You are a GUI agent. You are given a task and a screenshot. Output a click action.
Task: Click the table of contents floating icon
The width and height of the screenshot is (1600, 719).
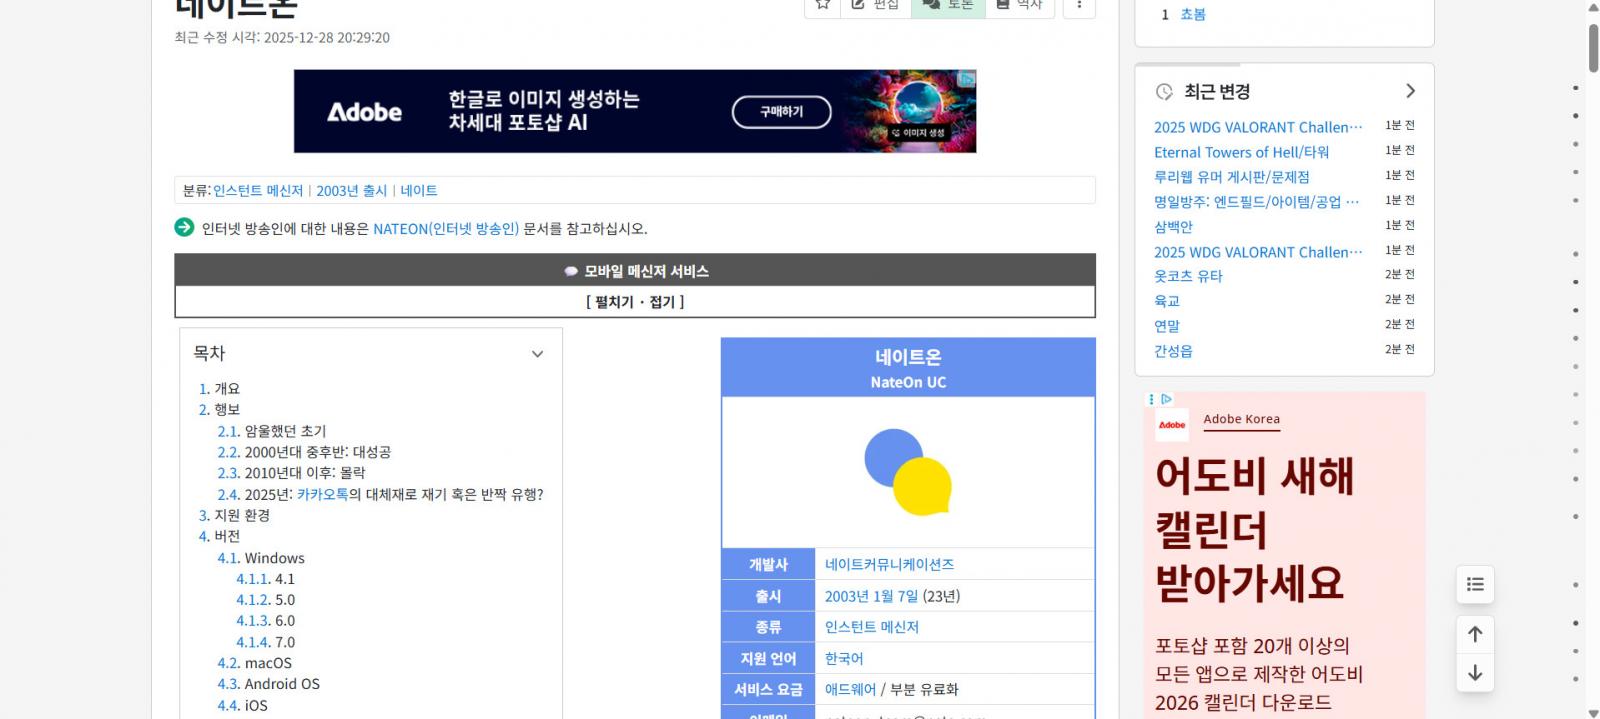coord(1475,585)
